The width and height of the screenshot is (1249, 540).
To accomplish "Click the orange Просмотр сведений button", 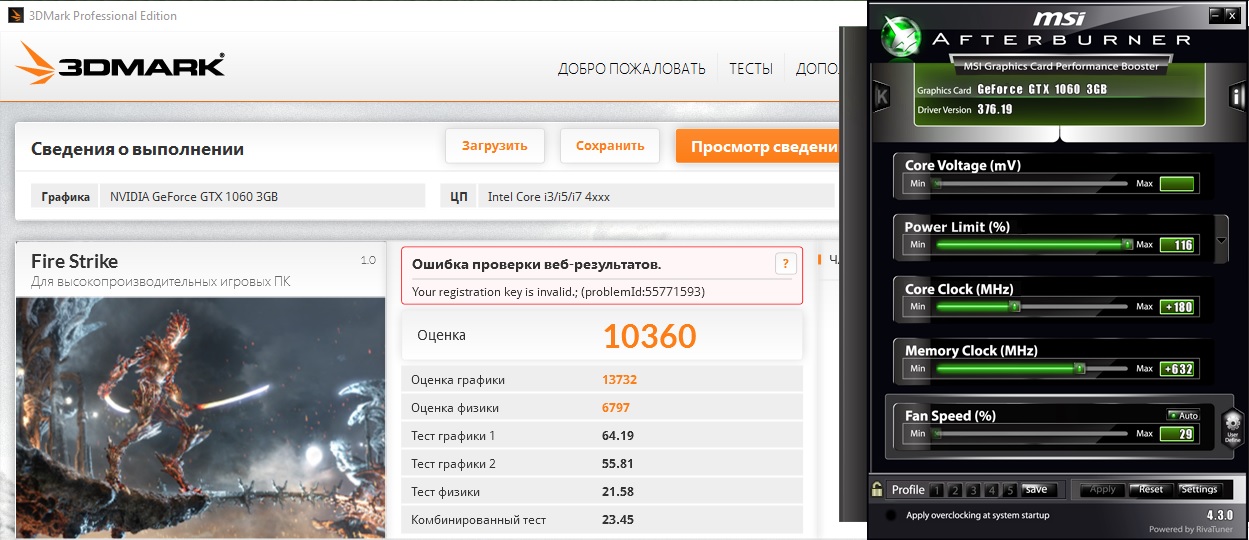I will coord(757,146).
